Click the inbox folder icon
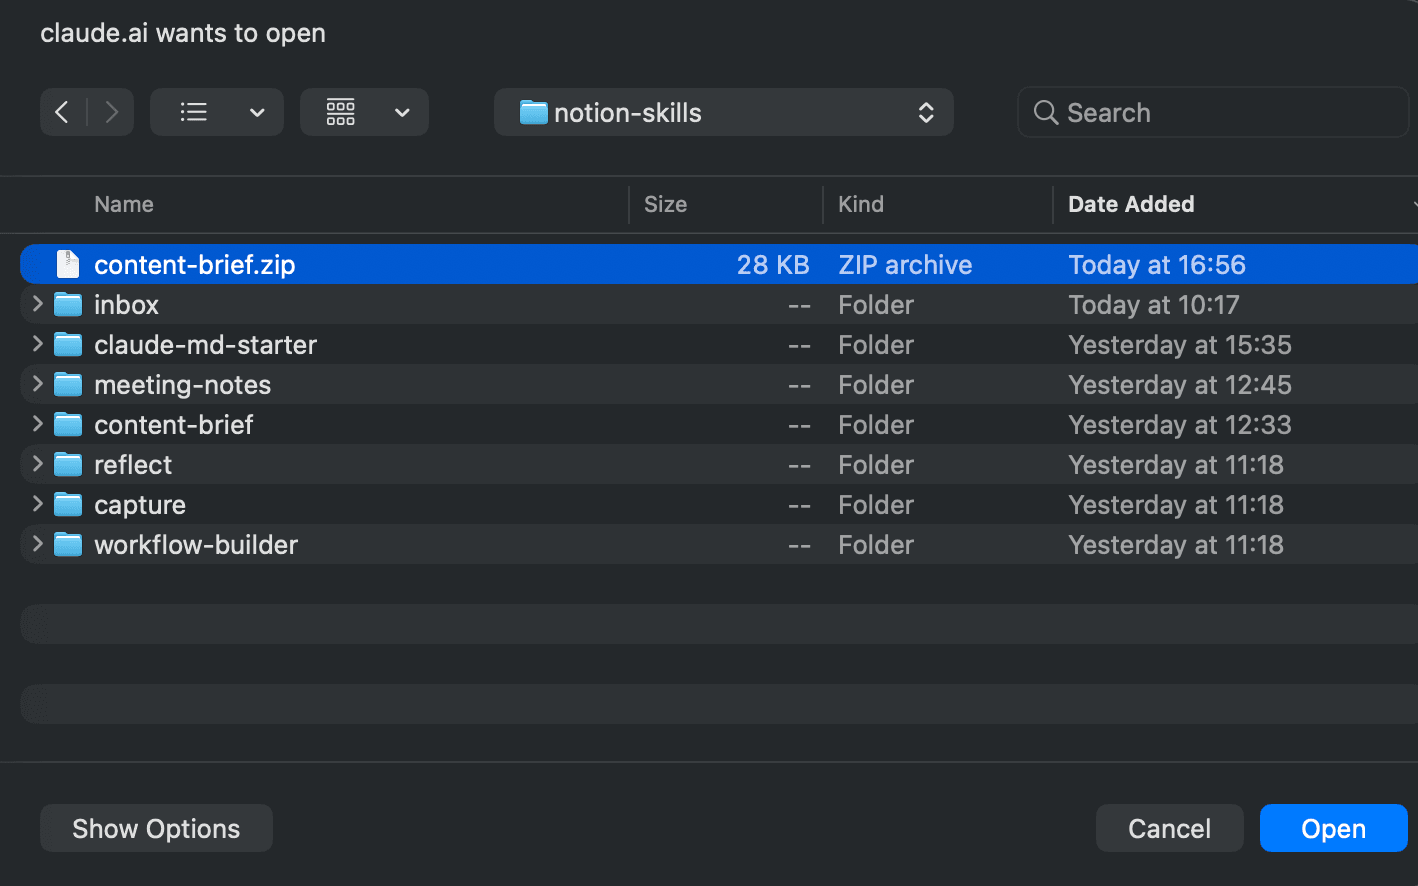 coord(68,304)
